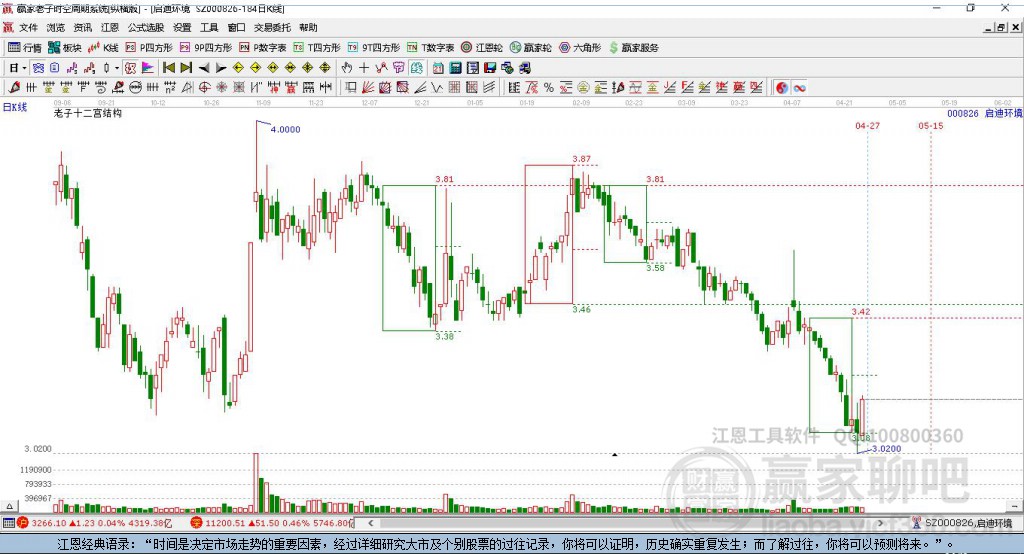Open the calendar icon
1024x554 pixels.
pyautogui.click(x=438, y=68)
